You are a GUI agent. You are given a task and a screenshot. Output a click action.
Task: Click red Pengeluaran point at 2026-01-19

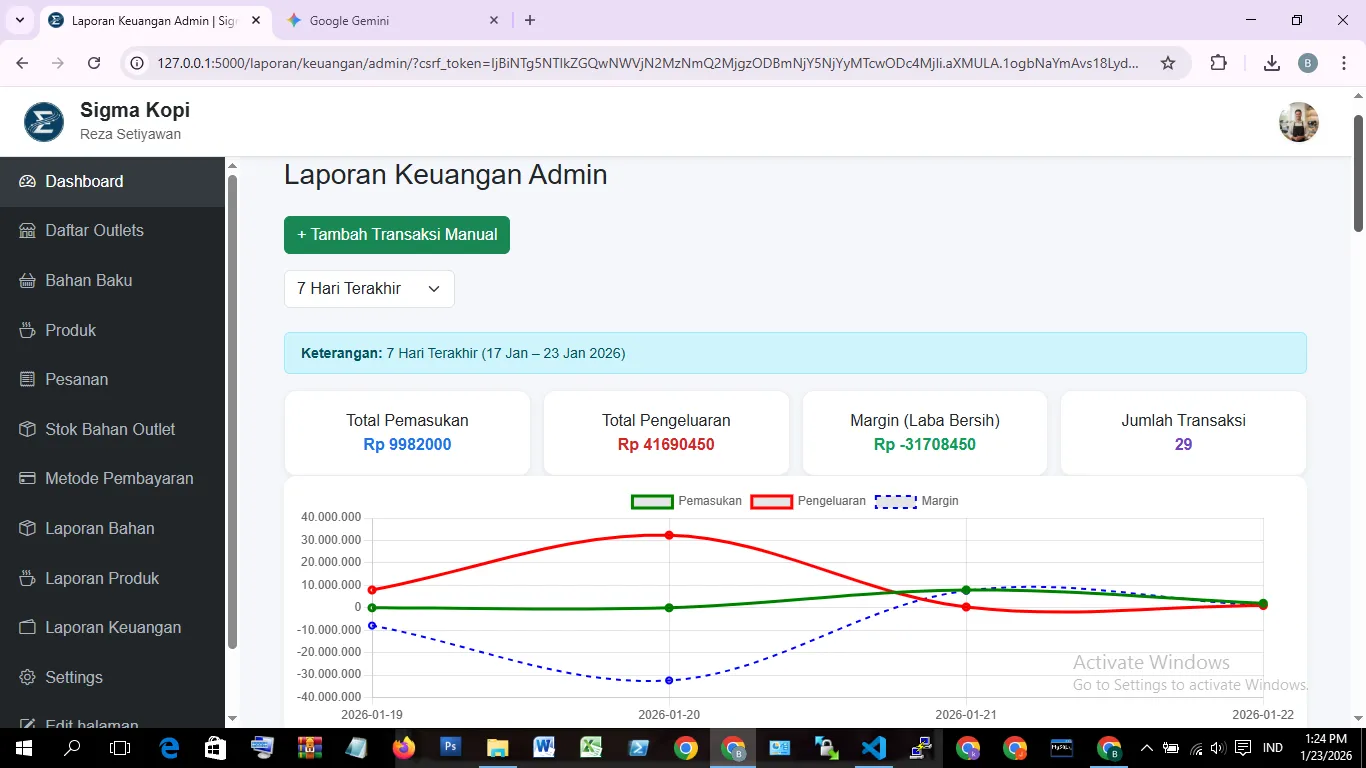point(372,590)
